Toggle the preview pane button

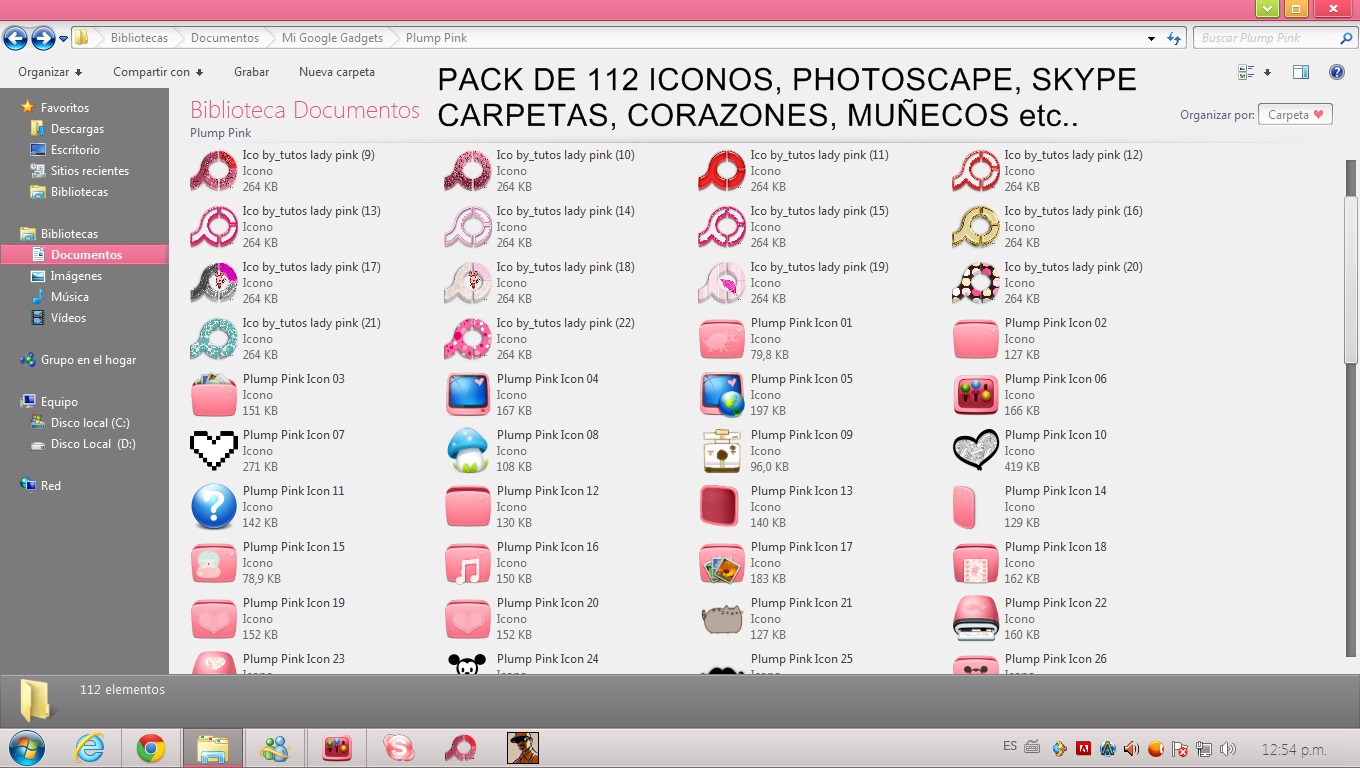pyautogui.click(x=1301, y=71)
